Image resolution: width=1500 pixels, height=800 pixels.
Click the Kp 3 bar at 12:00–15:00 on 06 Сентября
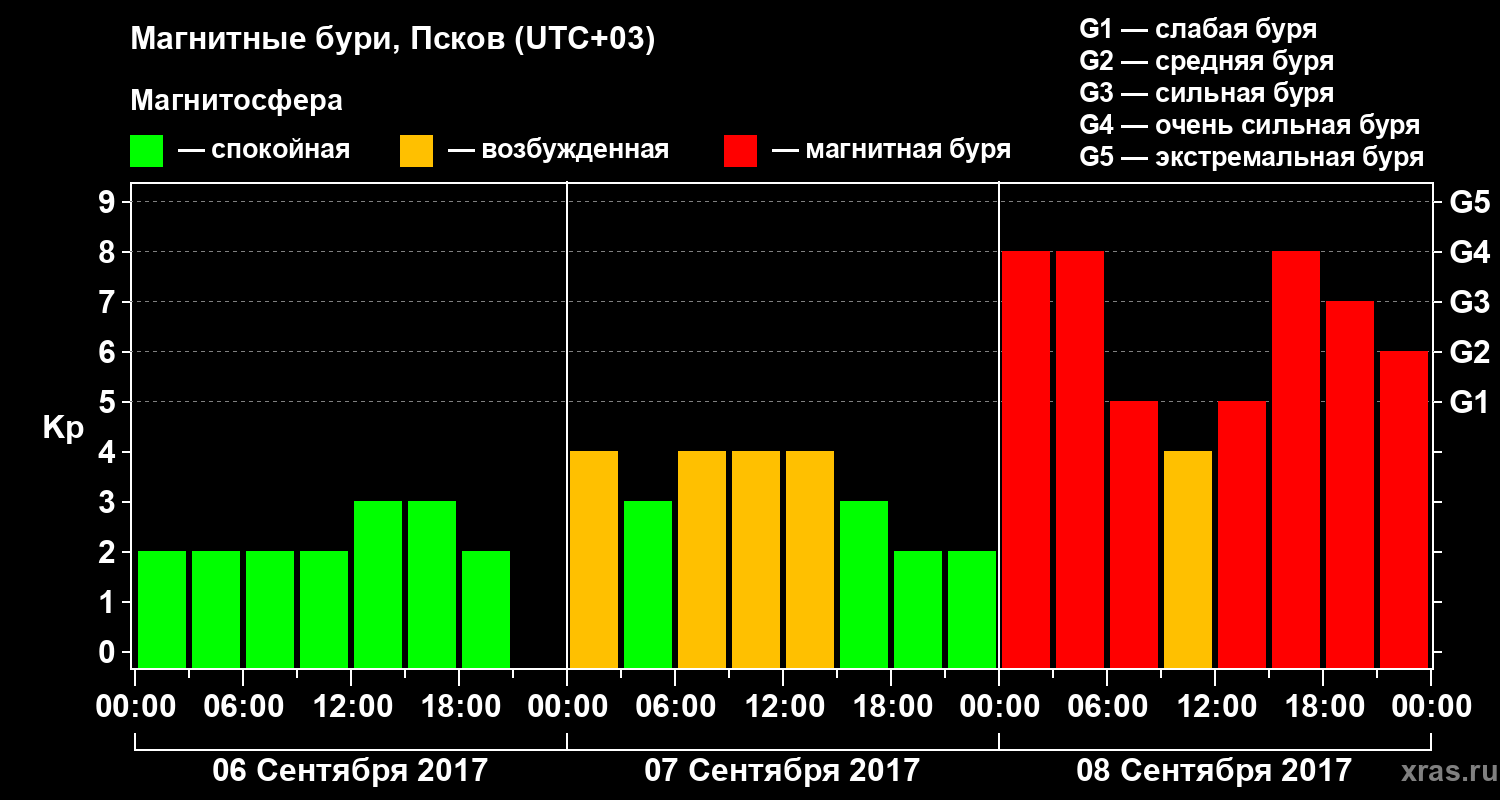(x=378, y=584)
